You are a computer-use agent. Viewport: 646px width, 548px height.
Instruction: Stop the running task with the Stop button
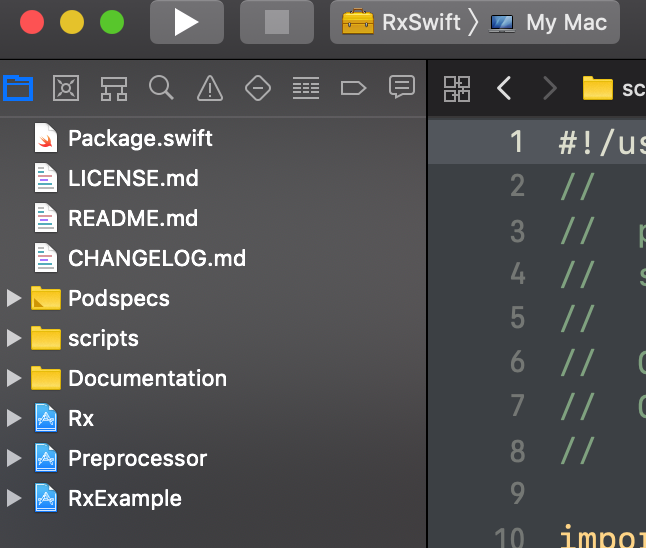click(x=276, y=22)
